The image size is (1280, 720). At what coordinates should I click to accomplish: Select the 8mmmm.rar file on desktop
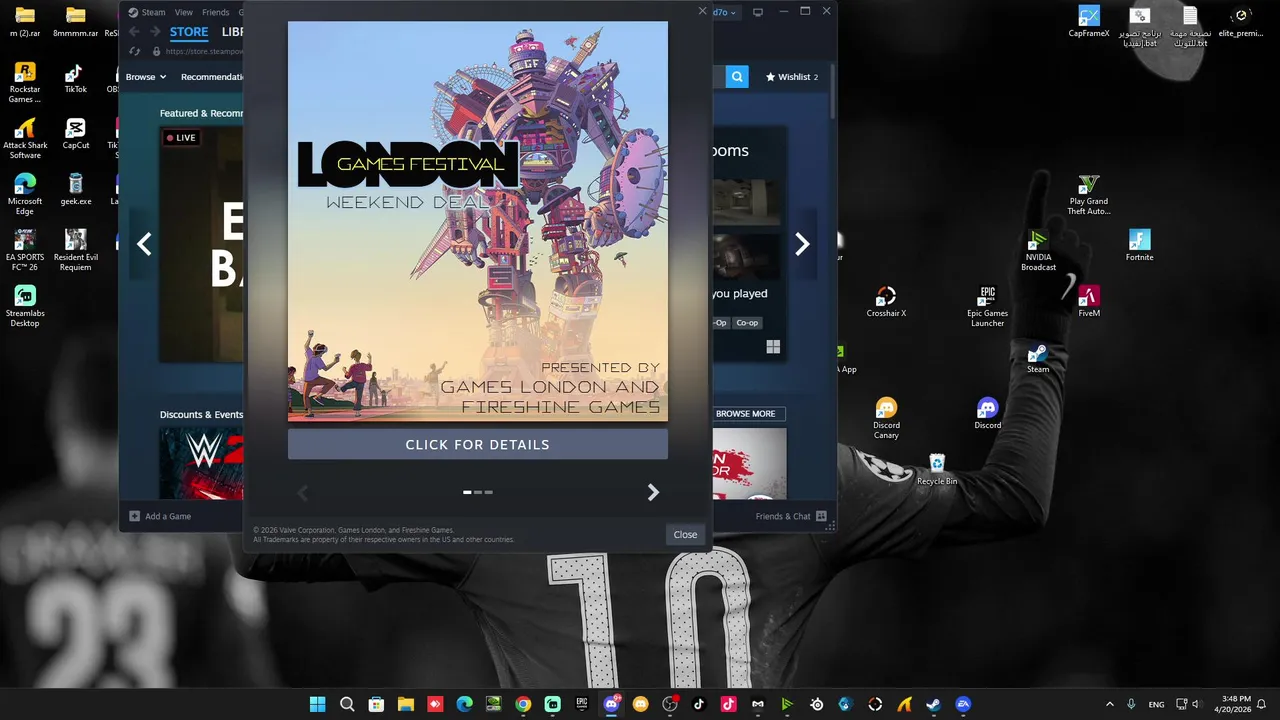click(x=75, y=22)
